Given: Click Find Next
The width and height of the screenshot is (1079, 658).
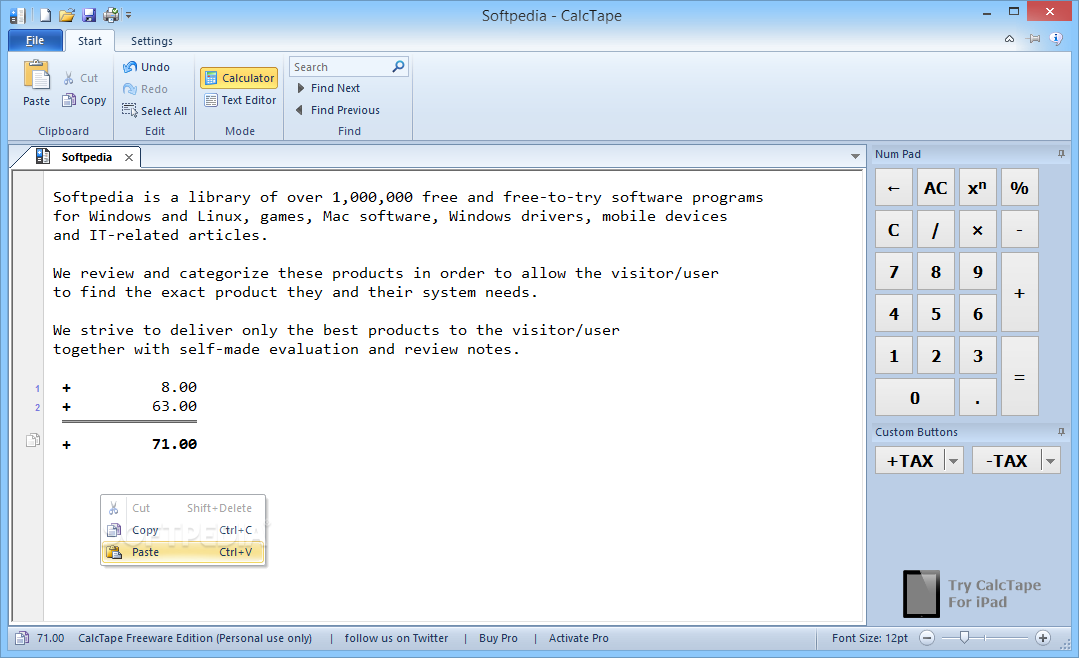Looking at the screenshot, I should coord(328,88).
